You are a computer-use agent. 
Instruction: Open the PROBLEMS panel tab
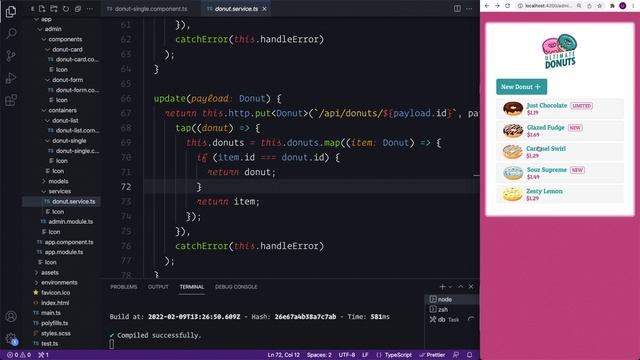tap(124, 287)
